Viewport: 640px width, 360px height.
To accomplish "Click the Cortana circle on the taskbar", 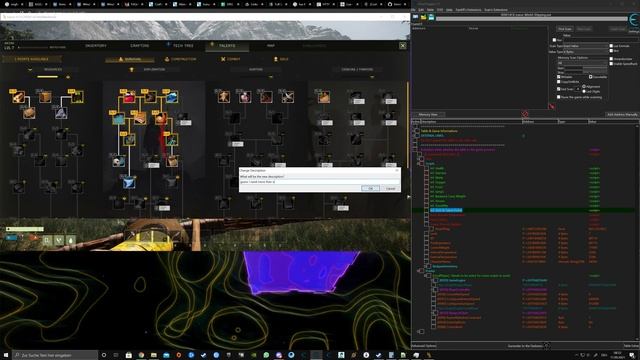I will click(x=104, y=355).
